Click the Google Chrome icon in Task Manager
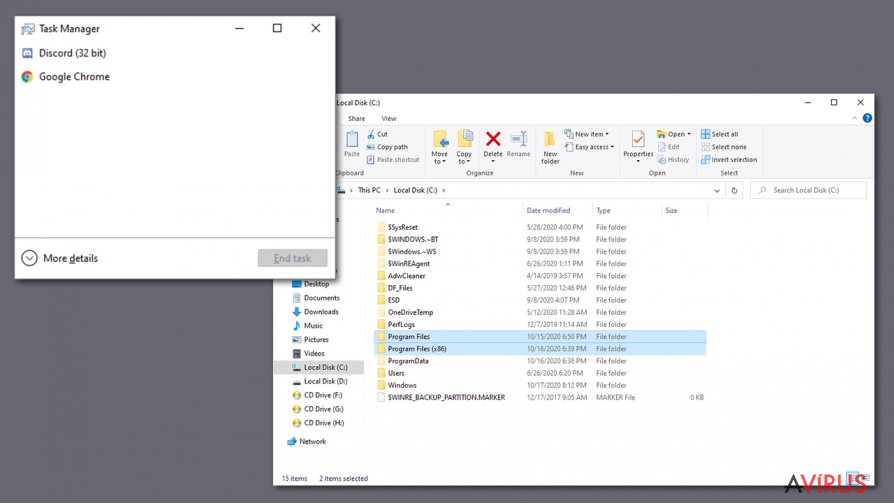Viewport: 894px width, 504px height. click(x=28, y=77)
